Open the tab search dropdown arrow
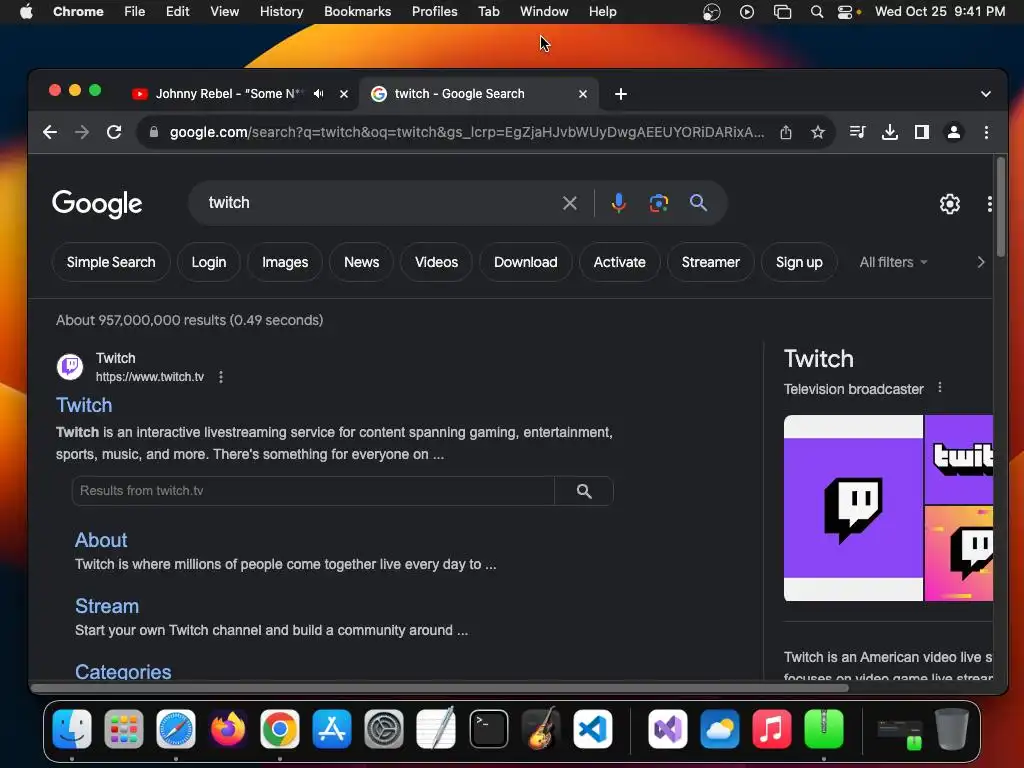Image resolution: width=1024 pixels, height=768 pixels. pos(985,94)
